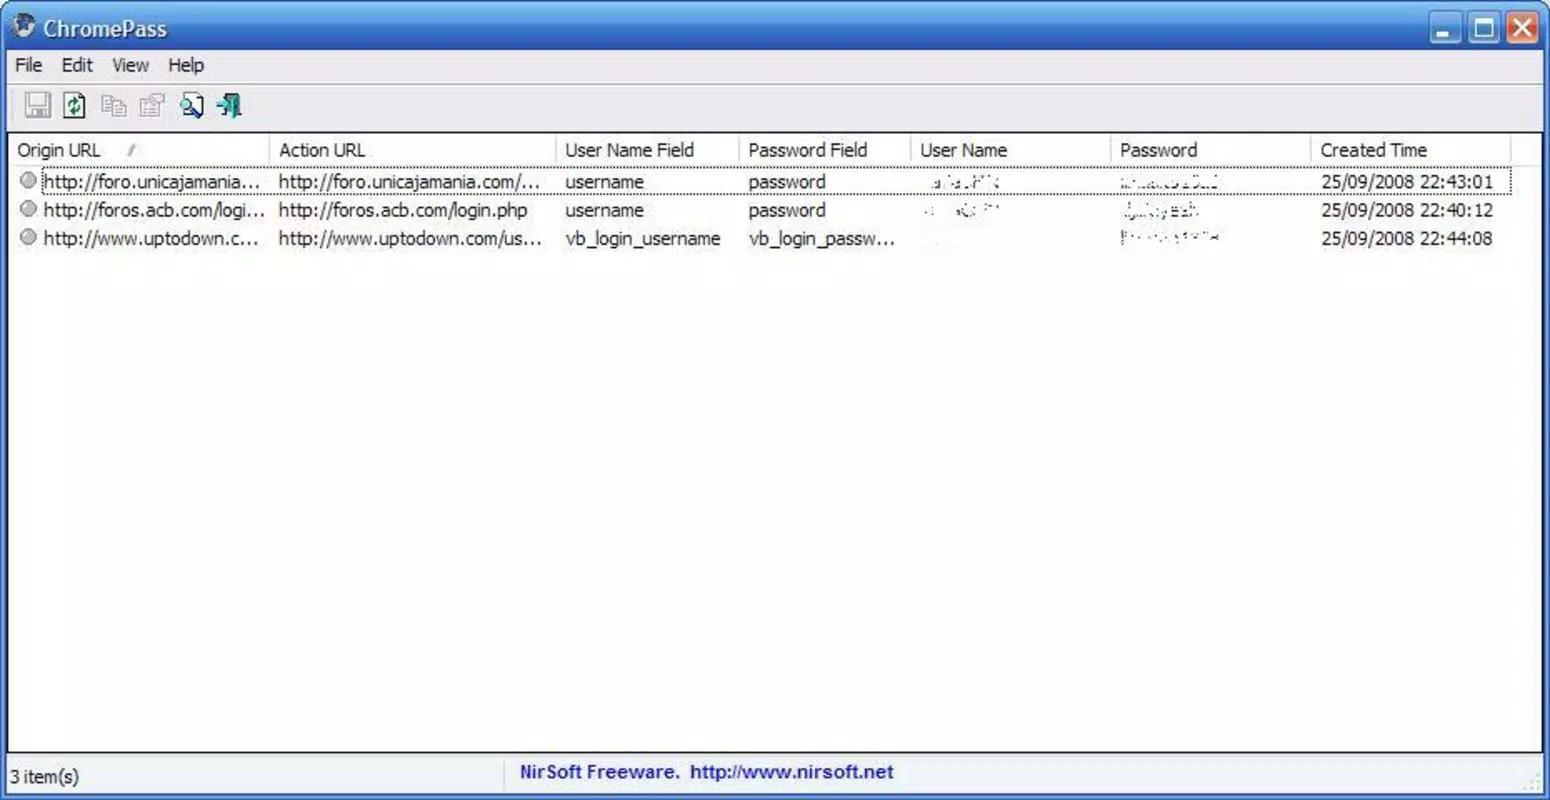Click the vb_login_username cell
The image size is (1550, 800).
tap(643, 238)
